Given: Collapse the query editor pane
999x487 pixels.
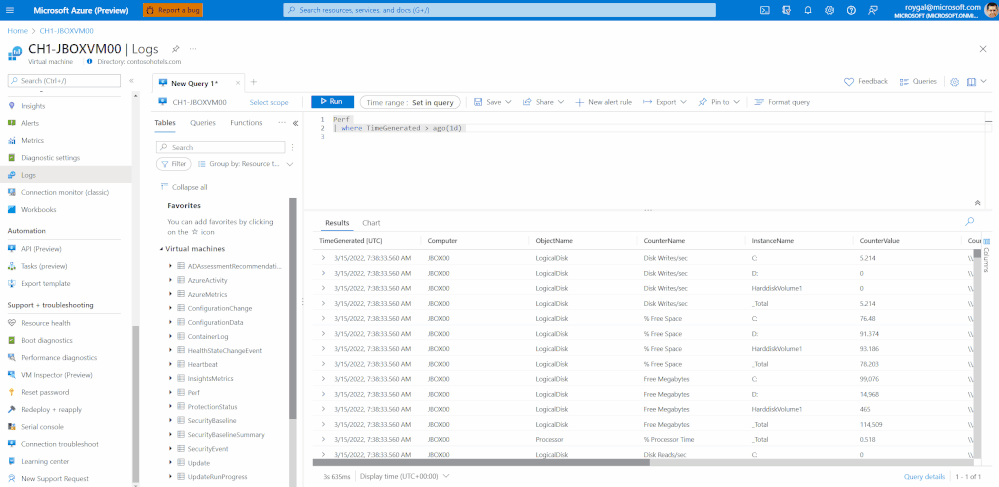Looking at the screenshot, I should click(x=977, y=203).
